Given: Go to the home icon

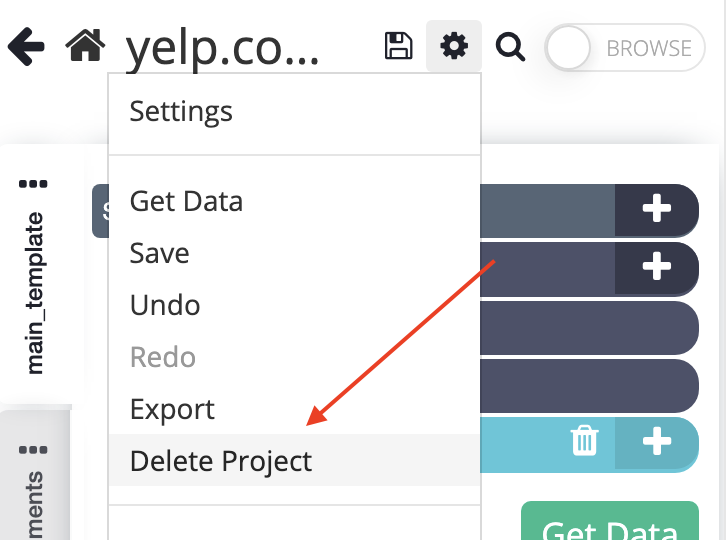Looking at the screenshot, I should [x=85, y=45].
